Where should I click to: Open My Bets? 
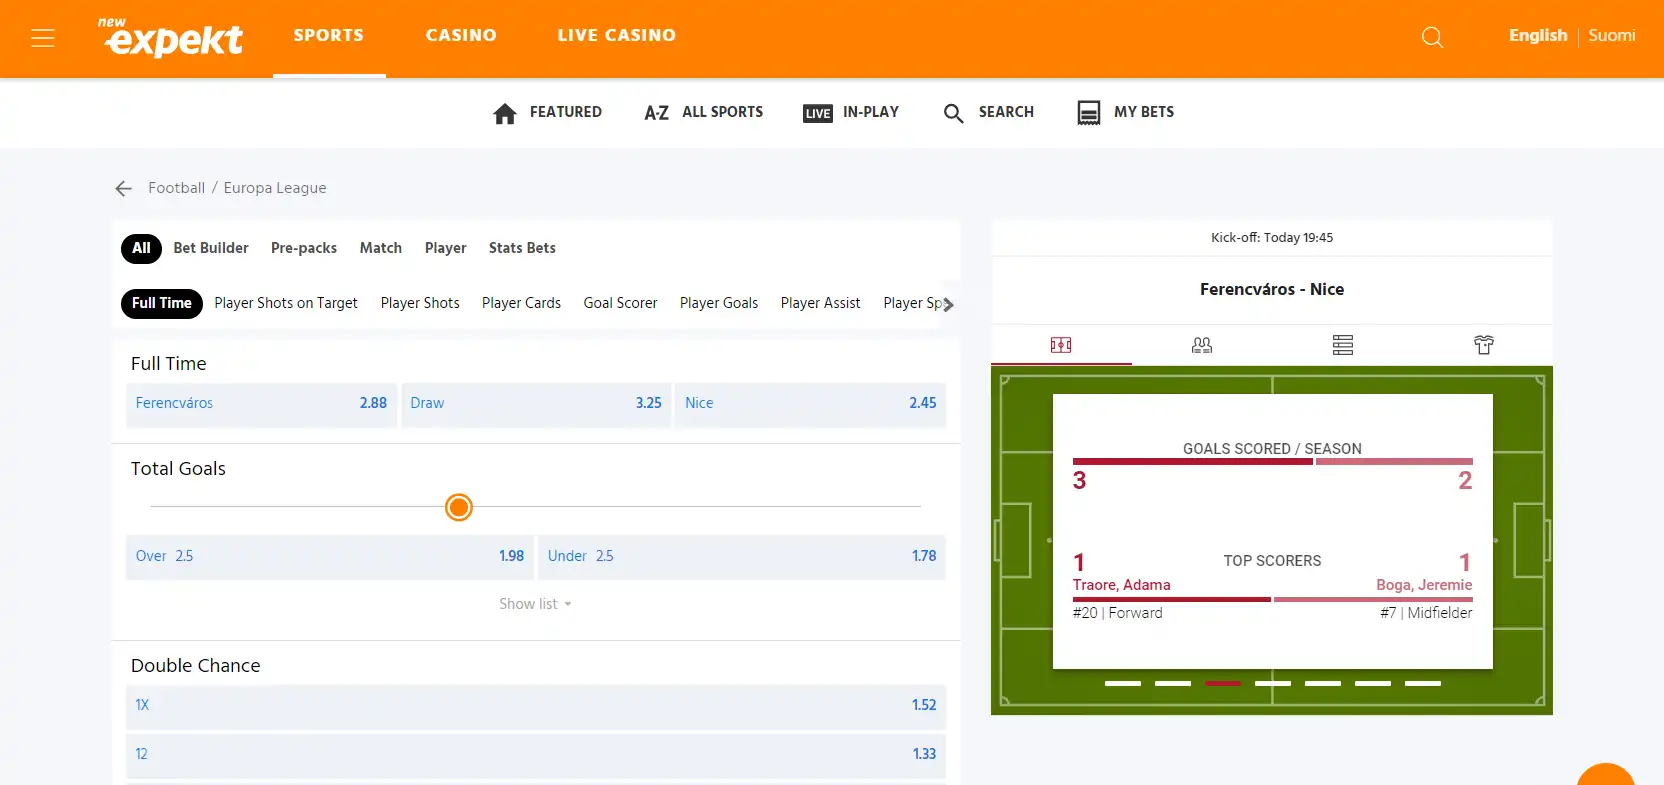pyautogui.click(x=1126, y=113)
